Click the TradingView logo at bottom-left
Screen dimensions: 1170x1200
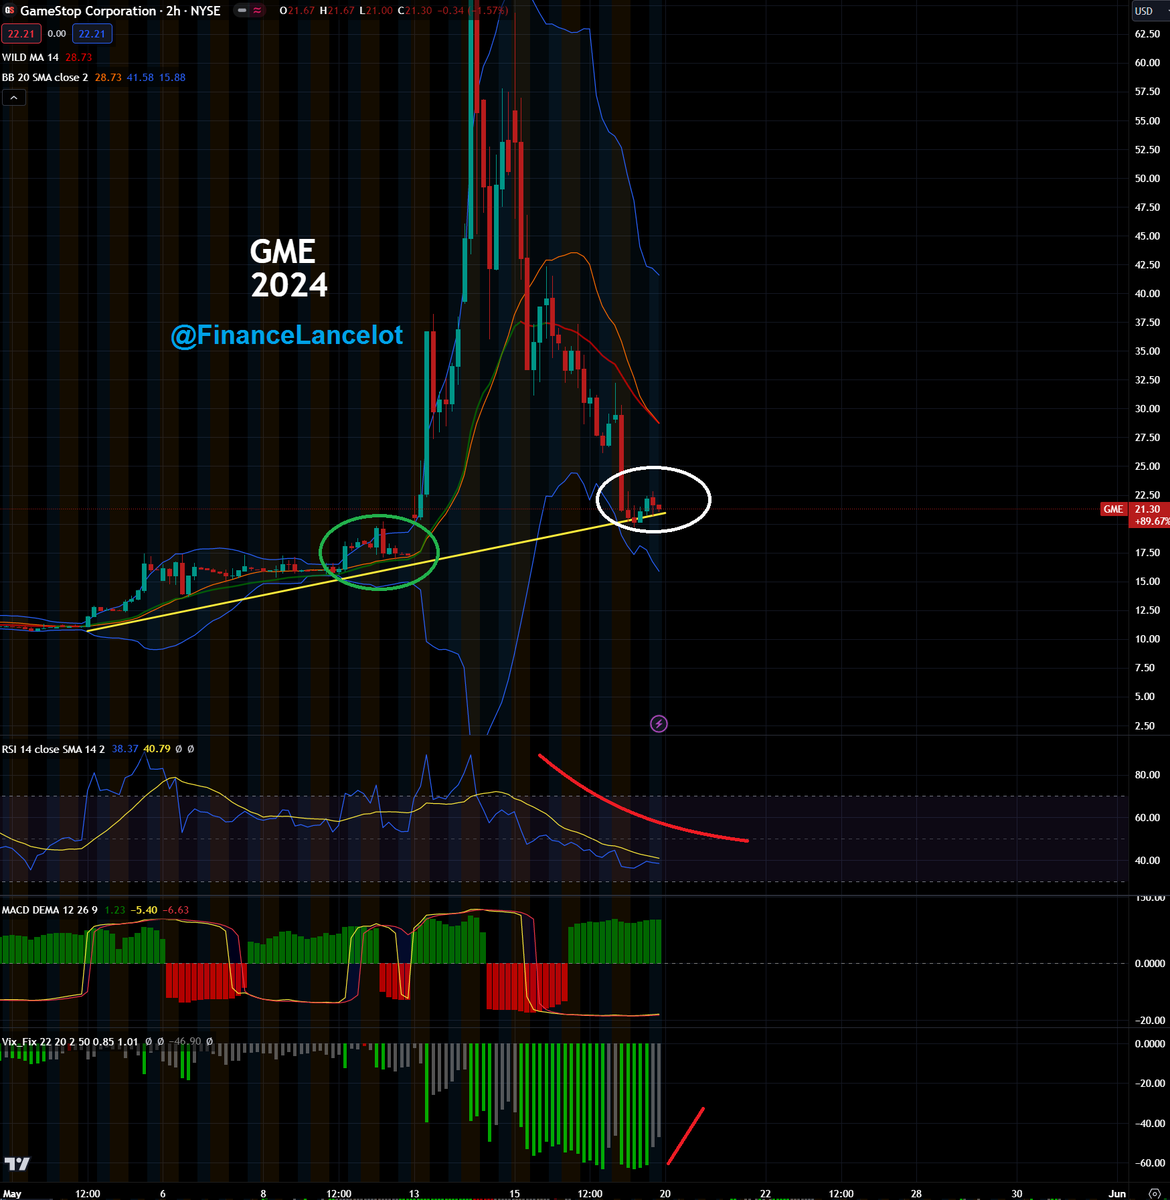coord(17,1164)
